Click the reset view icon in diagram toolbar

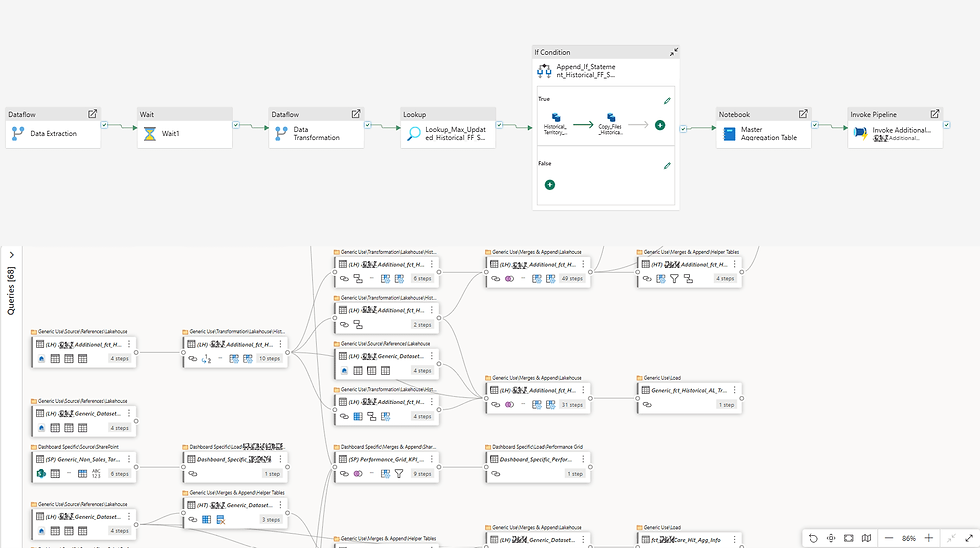pyautogui.click(x=813, y=538)
